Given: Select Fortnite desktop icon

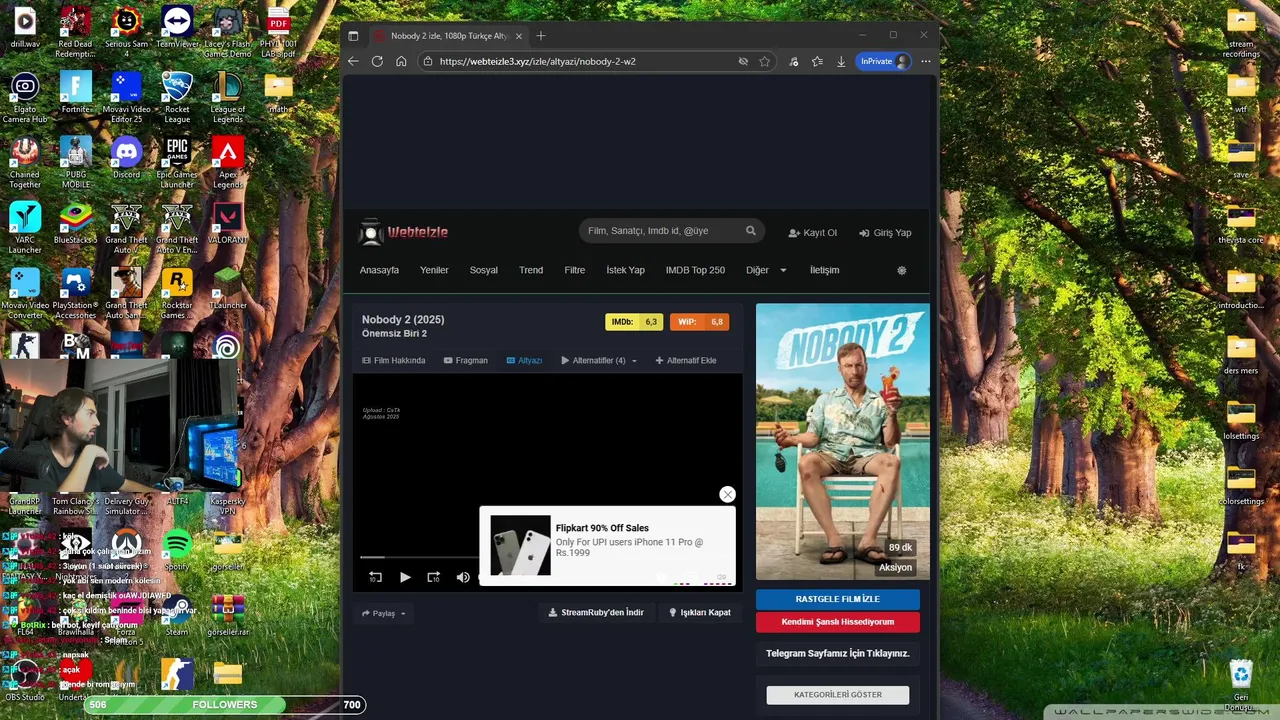Looking at the screenshot, I should pos(76,93).
